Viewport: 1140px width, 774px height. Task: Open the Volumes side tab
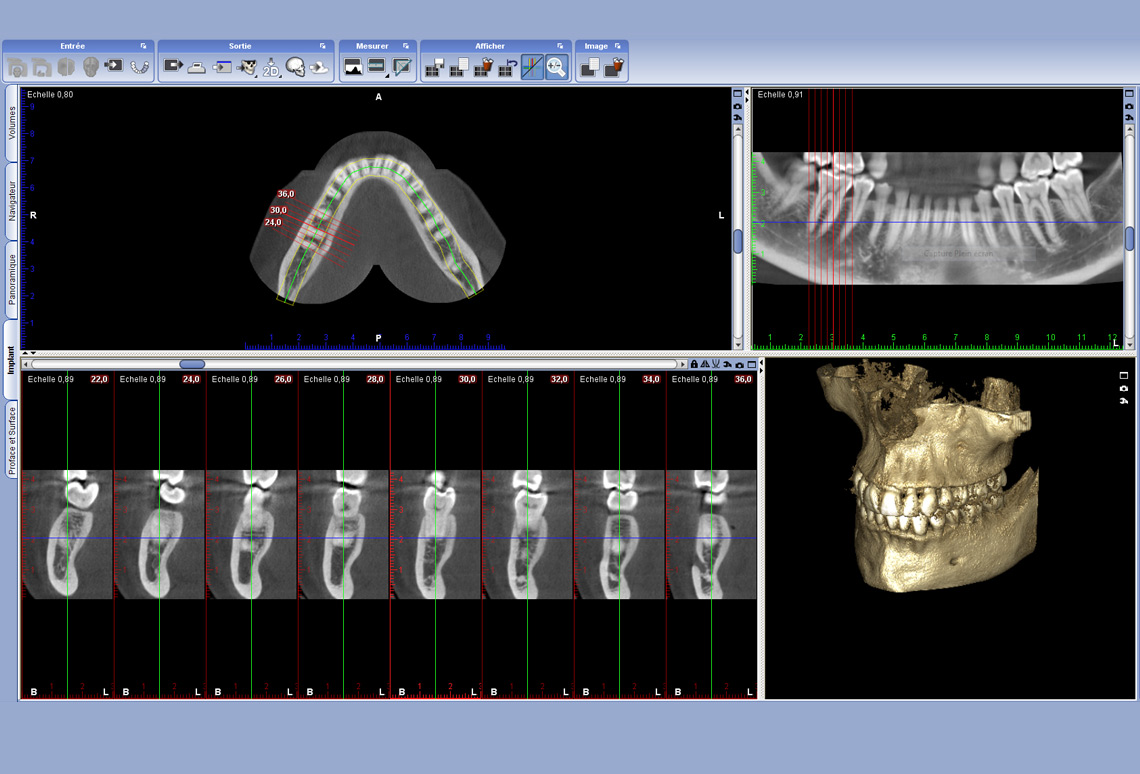pos(12,124)
